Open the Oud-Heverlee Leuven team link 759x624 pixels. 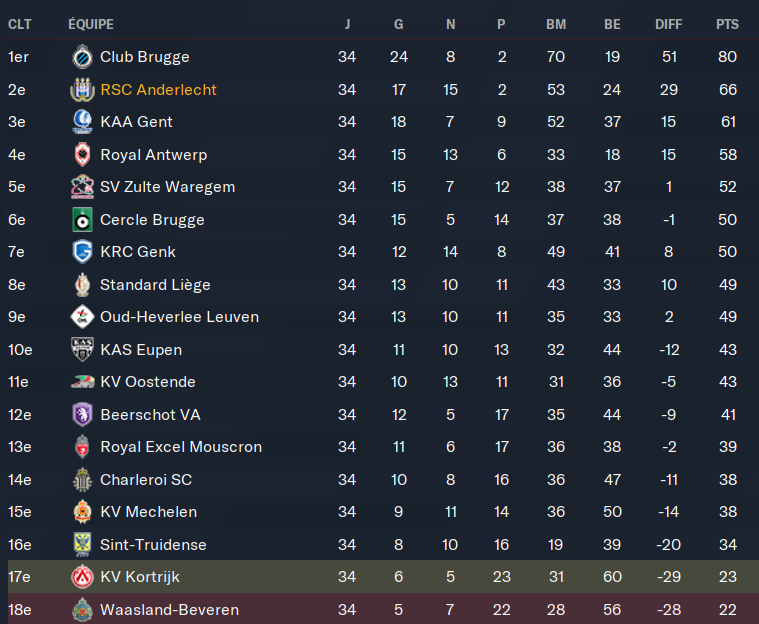(x=179, y=317)
